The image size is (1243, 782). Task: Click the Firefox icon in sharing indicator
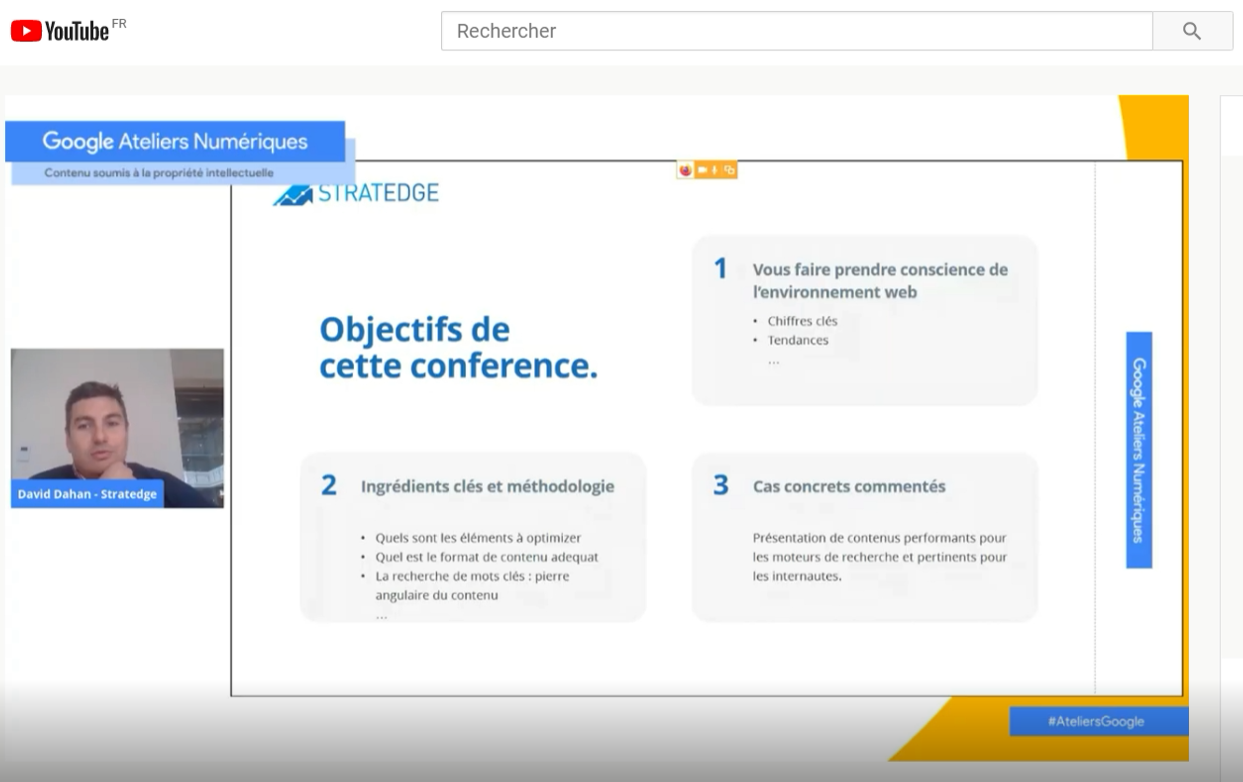click(x=685, y=170)
